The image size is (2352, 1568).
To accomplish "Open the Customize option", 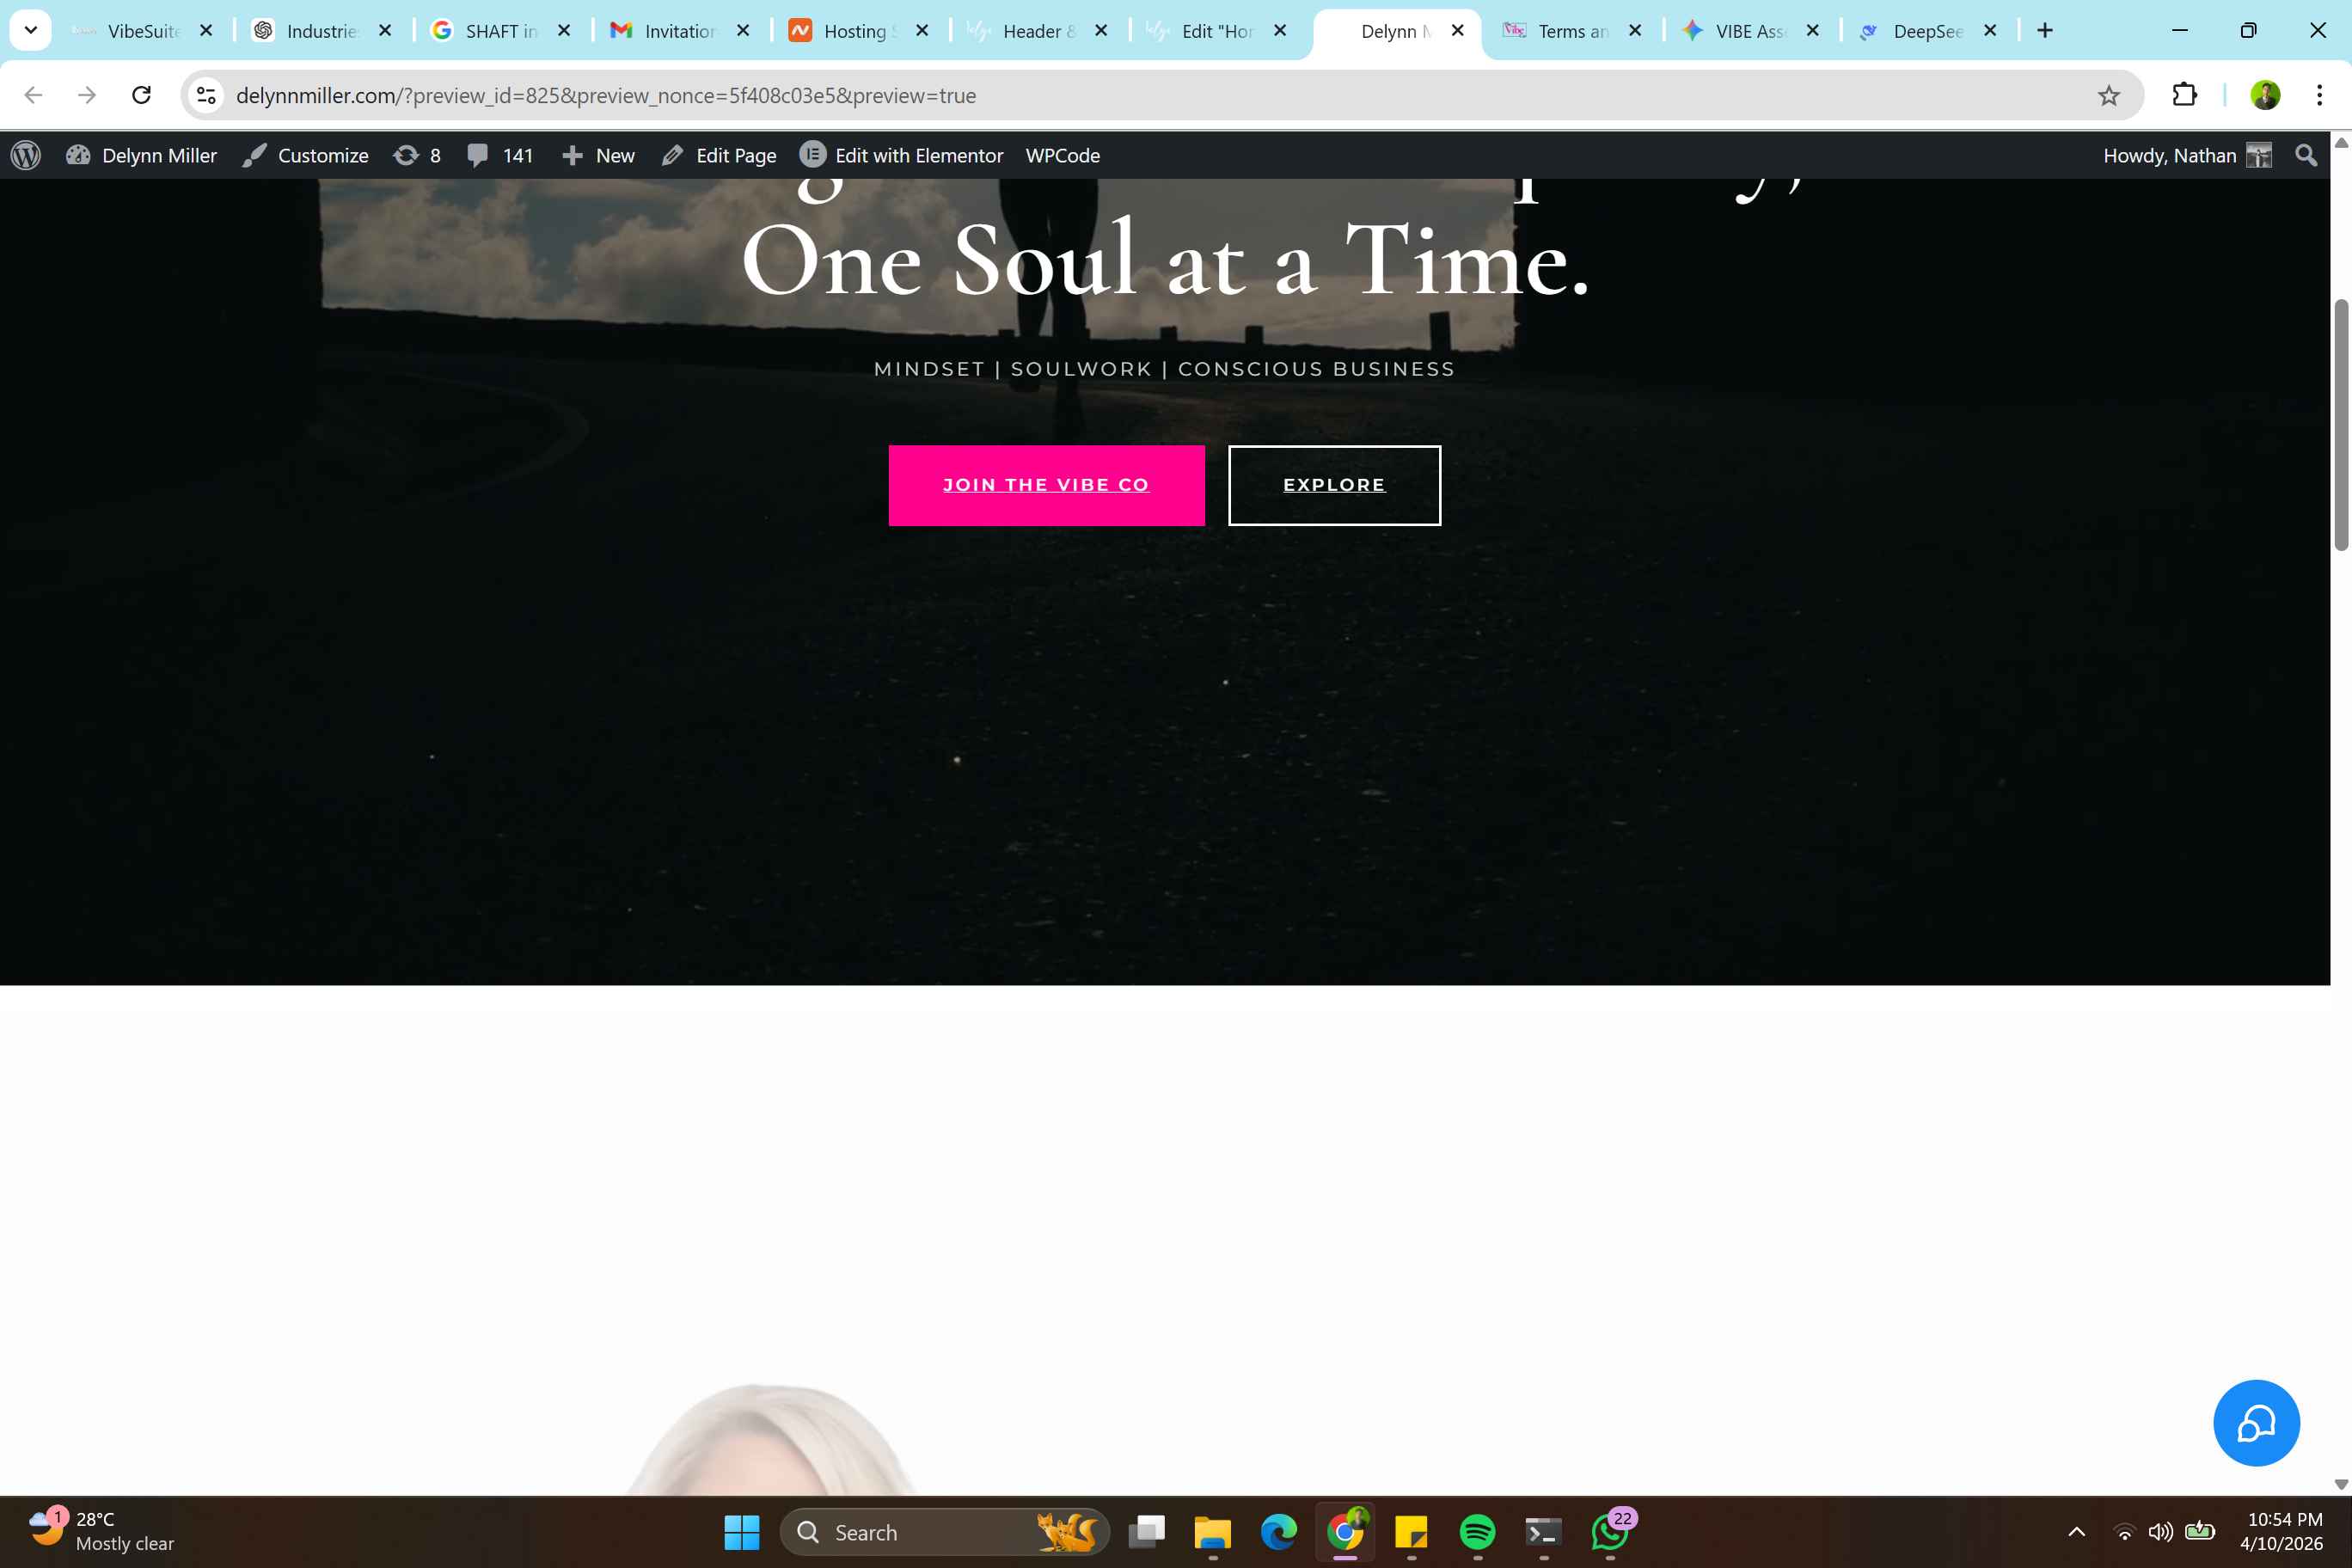I will click(306, 155).
